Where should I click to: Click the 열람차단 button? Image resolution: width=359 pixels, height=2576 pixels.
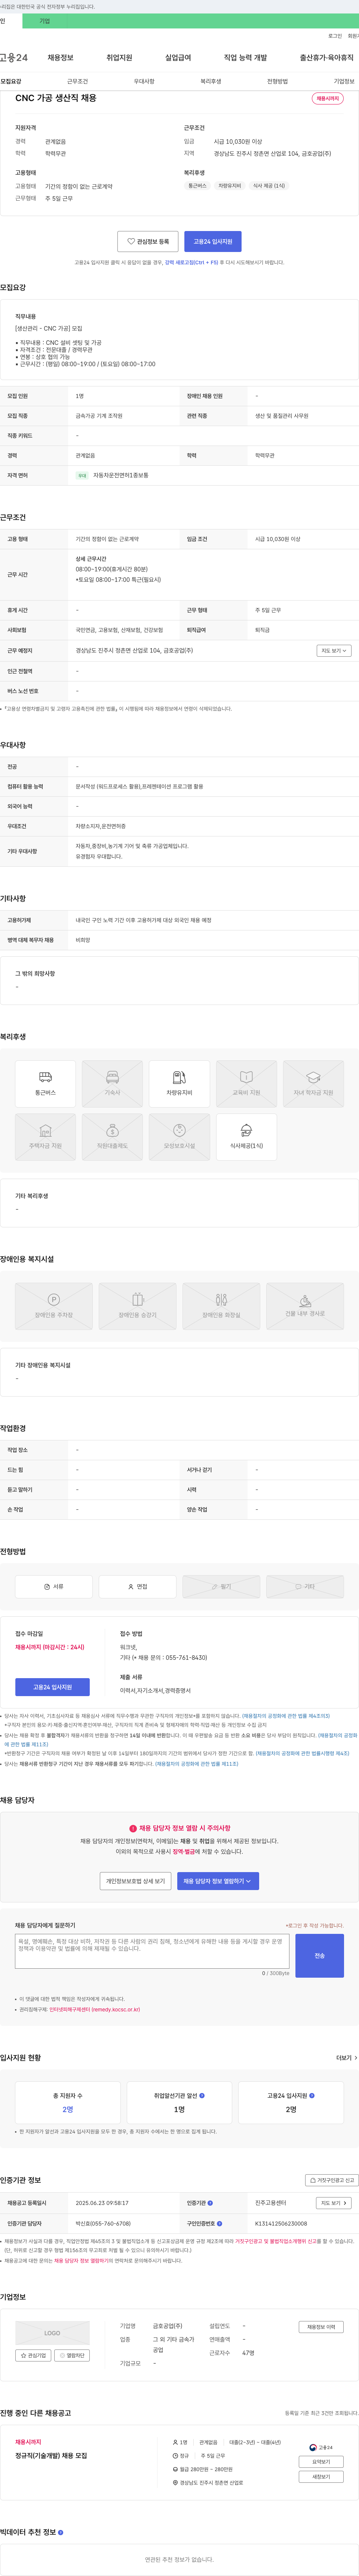click(72, 2355)
